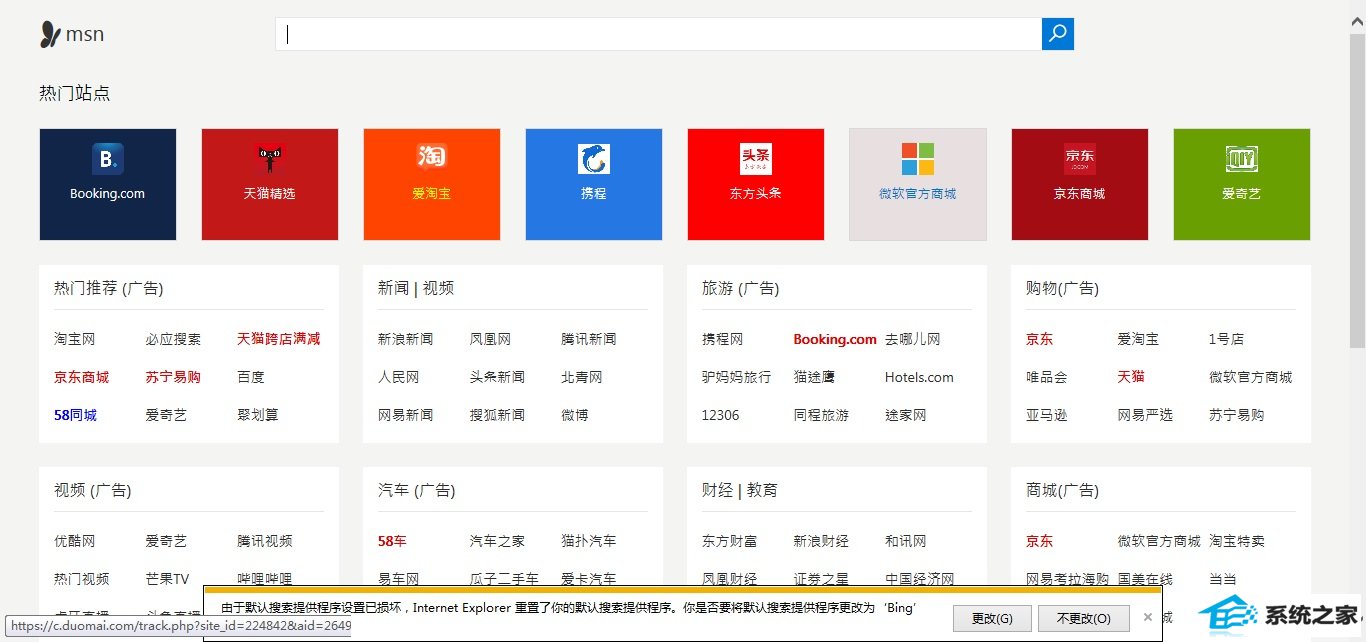Open 猫扑汽车 link
Viewport: 1366px width, 642px height.
[x=589, y=541]
